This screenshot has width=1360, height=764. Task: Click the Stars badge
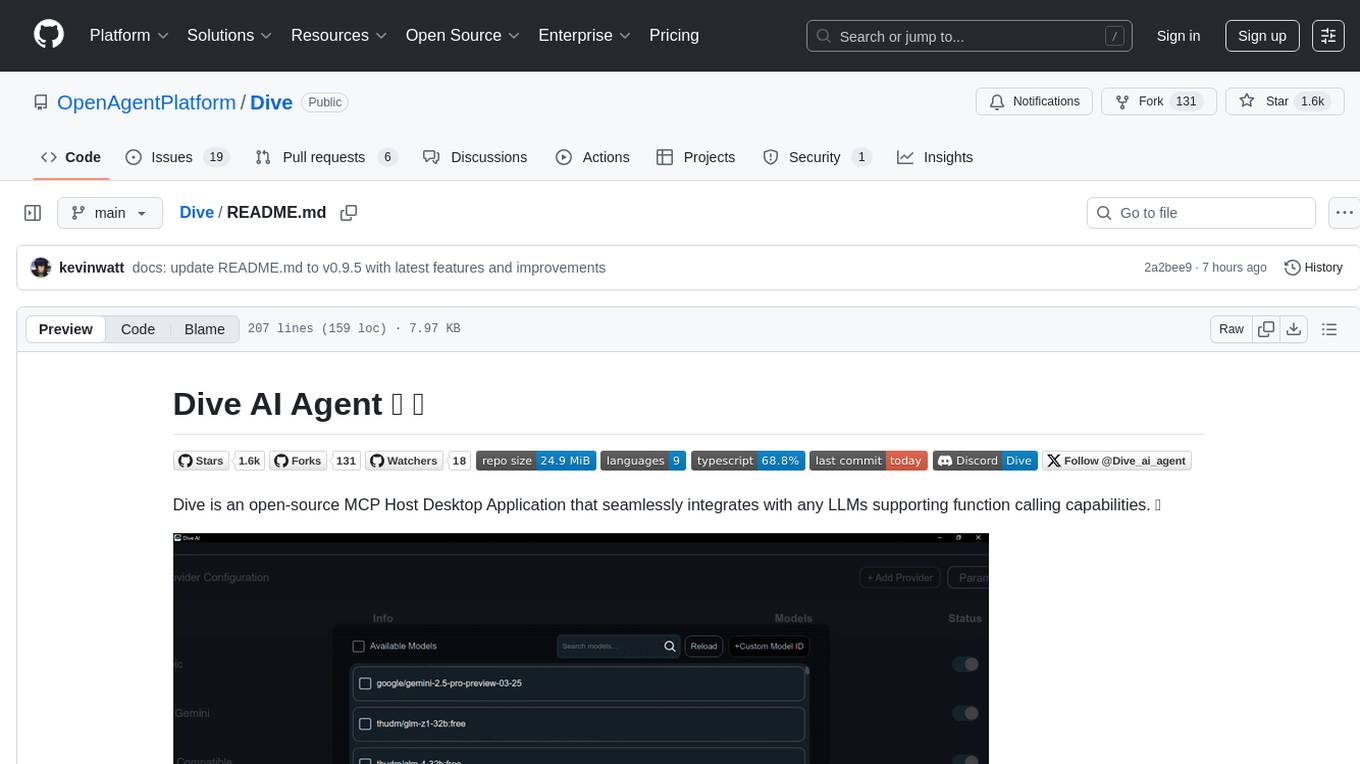click(218, 461)
